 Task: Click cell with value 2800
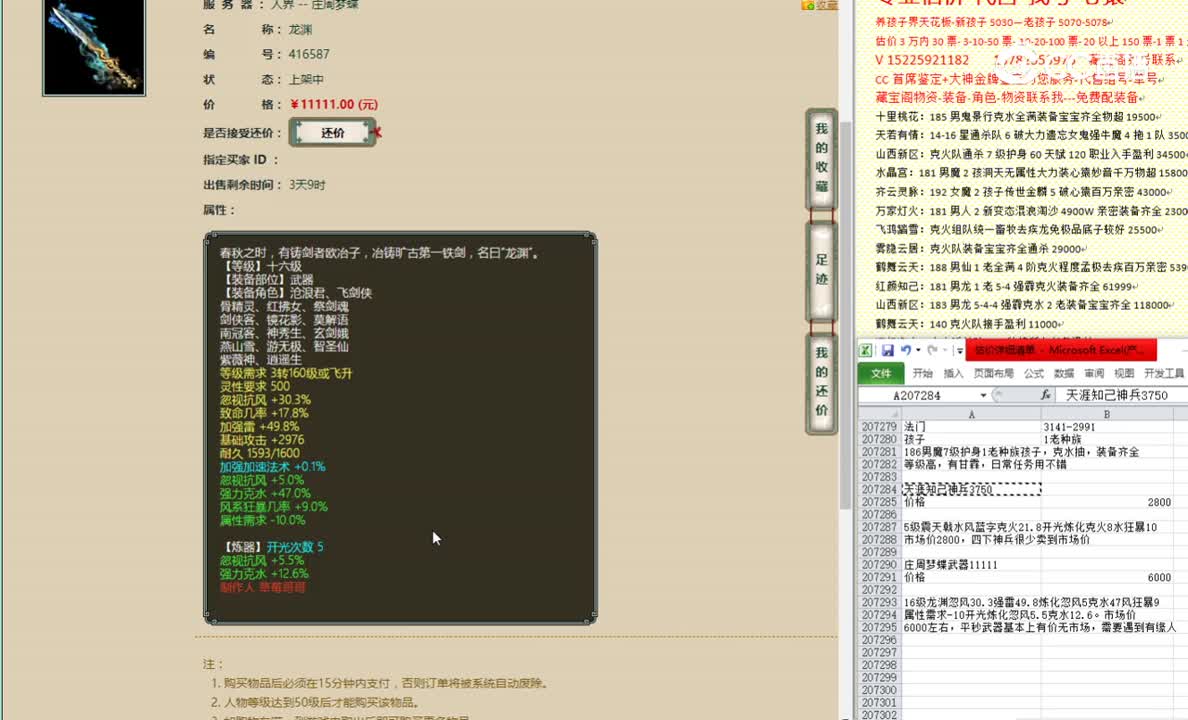pyautogui.click(x=1107, y=502)
